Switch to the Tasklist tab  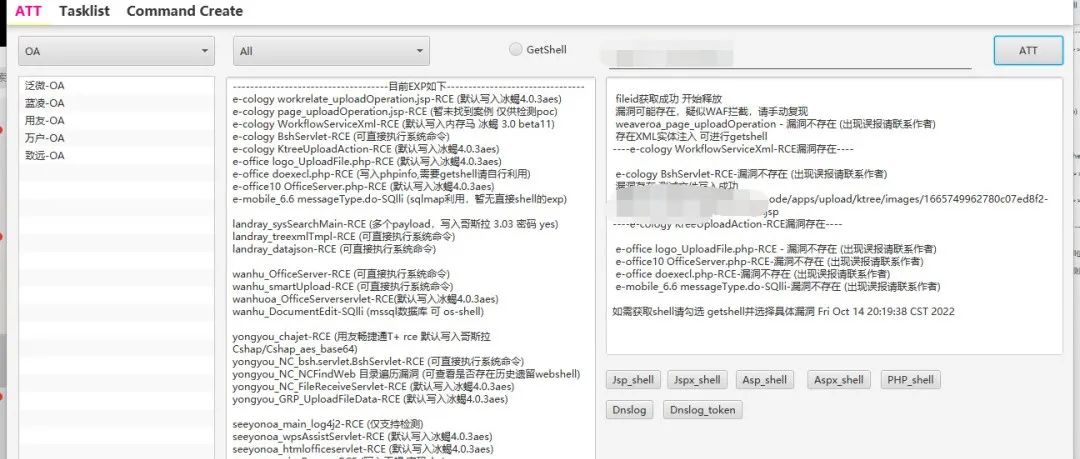pyautogui.click(x=84, y=11)
